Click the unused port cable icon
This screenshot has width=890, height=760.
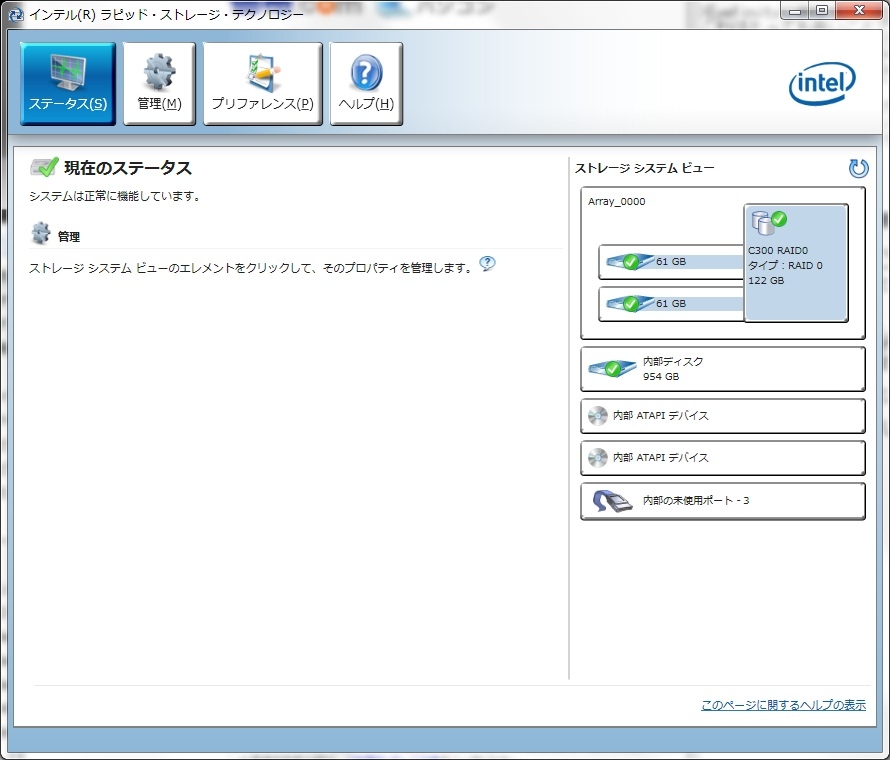pos(612,501)
